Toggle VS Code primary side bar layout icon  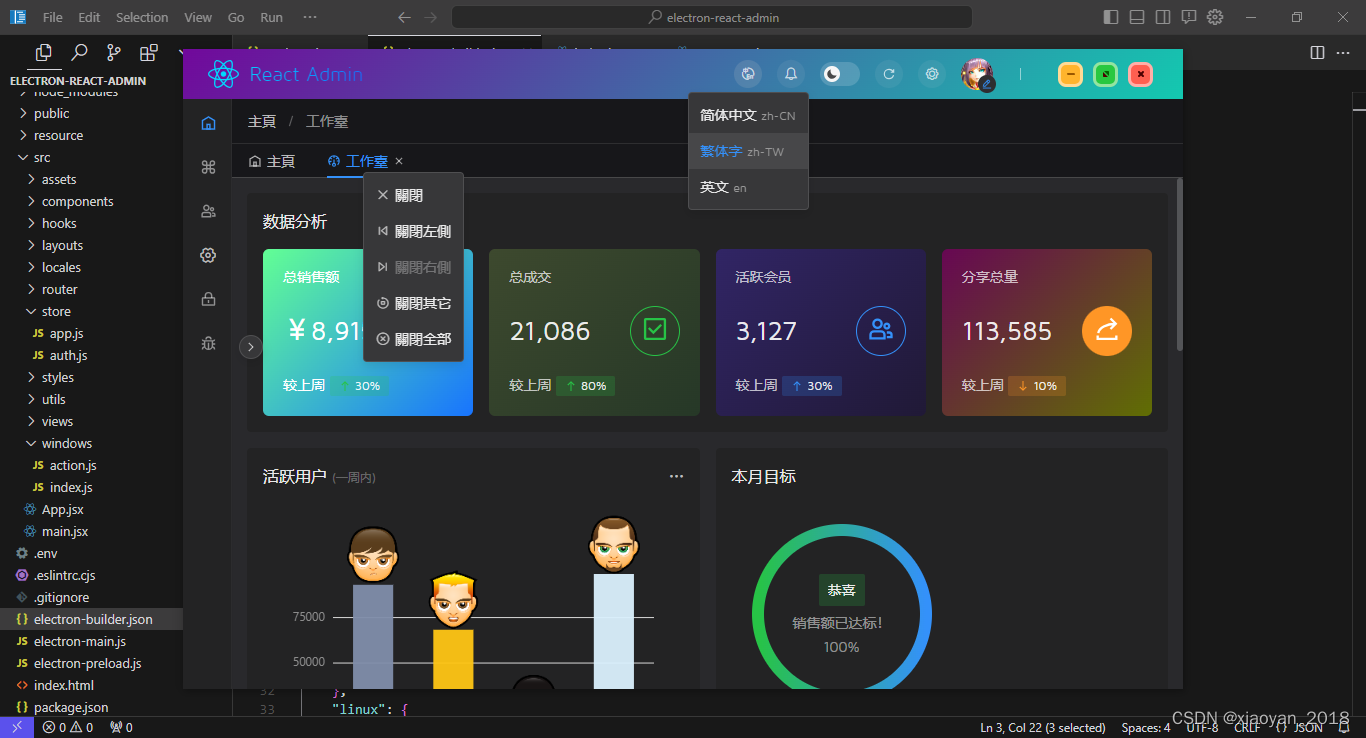pyautogui.click(x=1111, y=17)
